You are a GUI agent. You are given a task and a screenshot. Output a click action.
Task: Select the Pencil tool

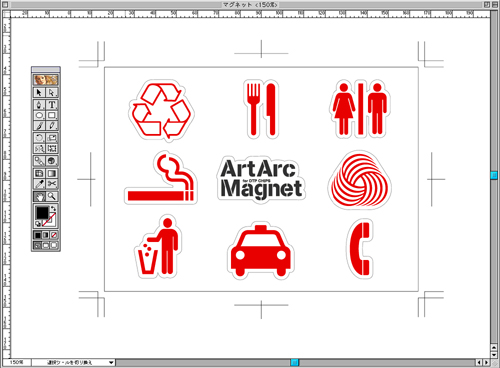click(52, 126)
